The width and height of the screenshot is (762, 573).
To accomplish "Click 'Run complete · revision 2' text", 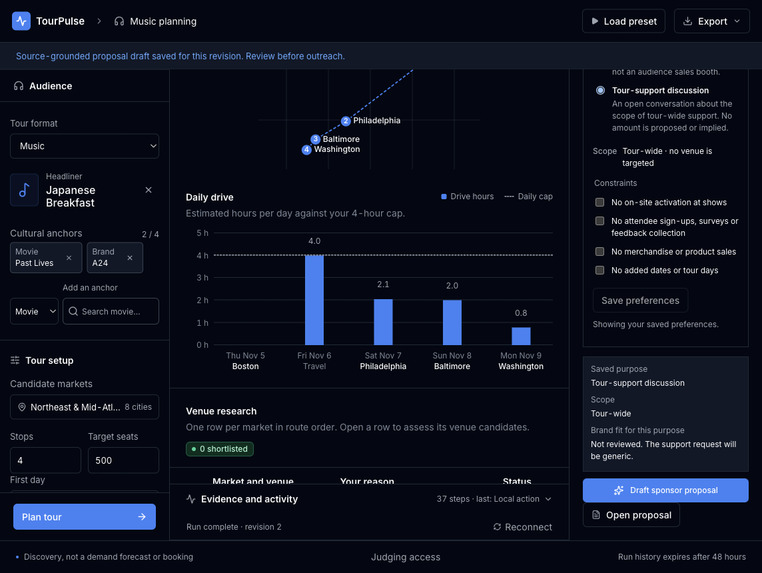I will pyautogui.click(x=234, y=527).
